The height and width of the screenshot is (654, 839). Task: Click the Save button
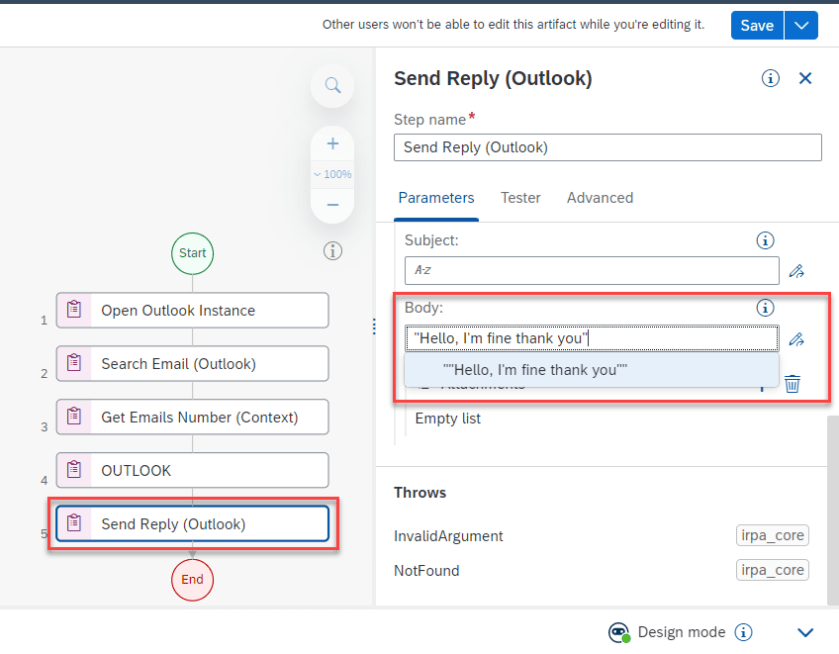757,25
